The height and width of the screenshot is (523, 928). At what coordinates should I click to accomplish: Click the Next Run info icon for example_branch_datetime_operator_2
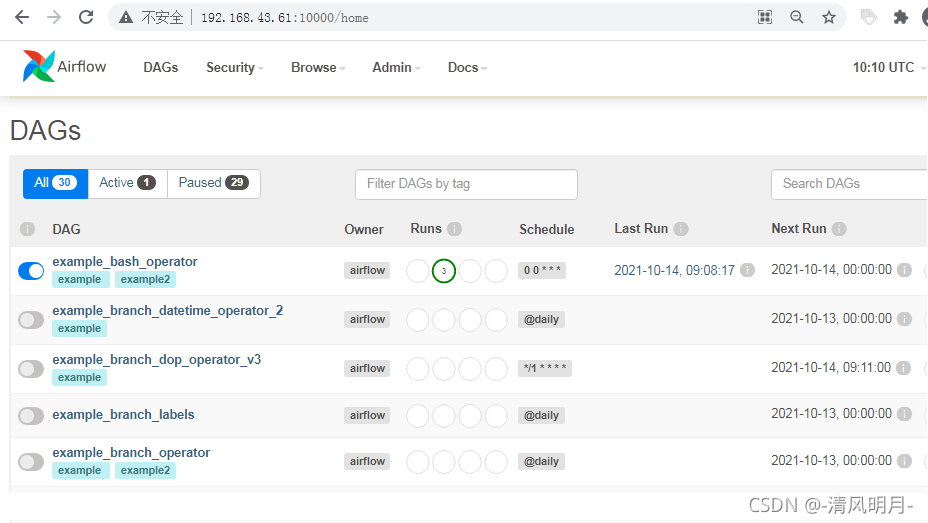904,319
